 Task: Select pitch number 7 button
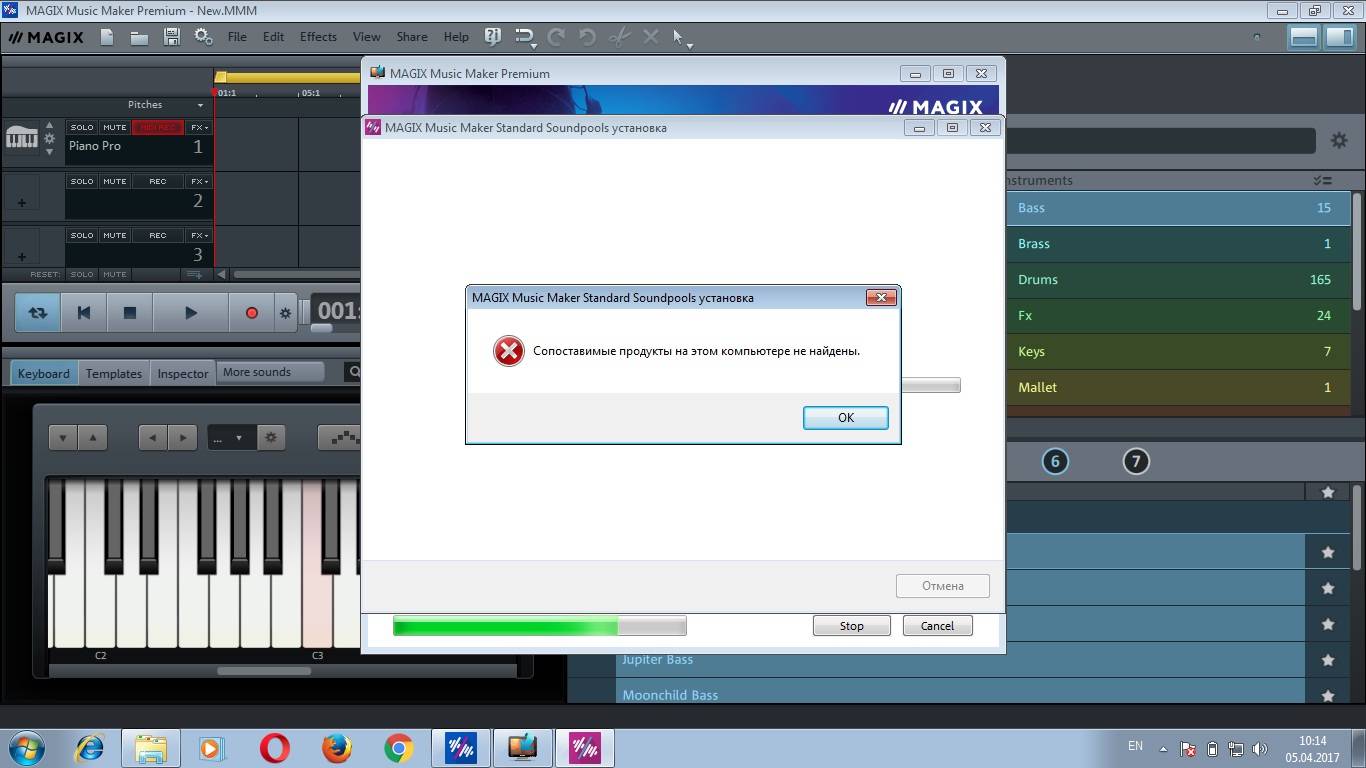(x=1136, y=461)
